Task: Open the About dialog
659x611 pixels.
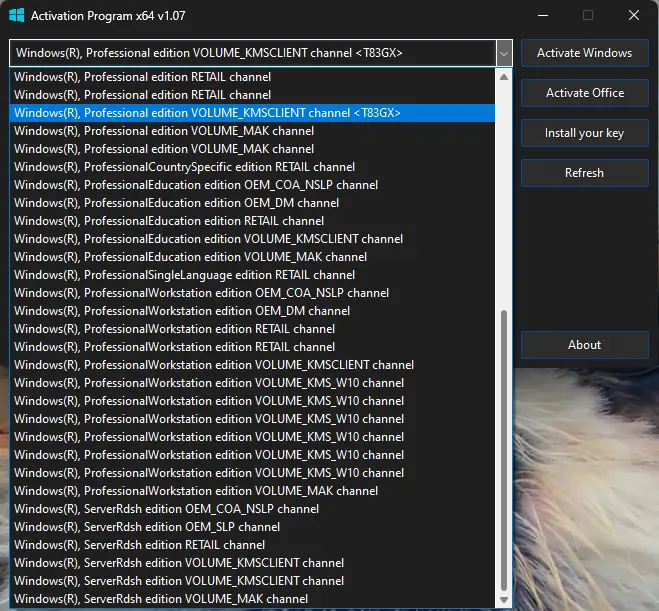Action: [585, 345]
